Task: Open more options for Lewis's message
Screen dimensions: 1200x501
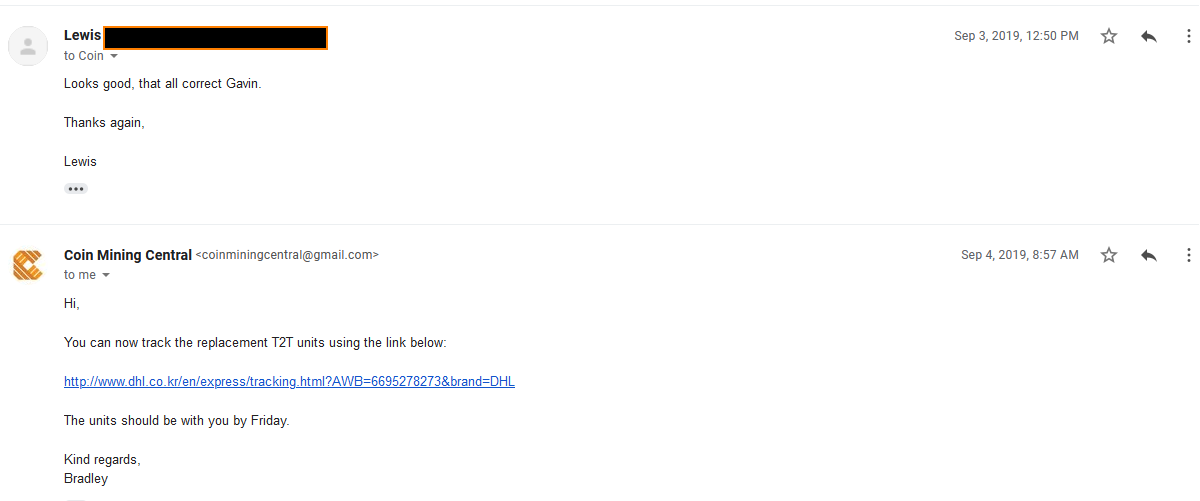Action: tap(1188, 36)
